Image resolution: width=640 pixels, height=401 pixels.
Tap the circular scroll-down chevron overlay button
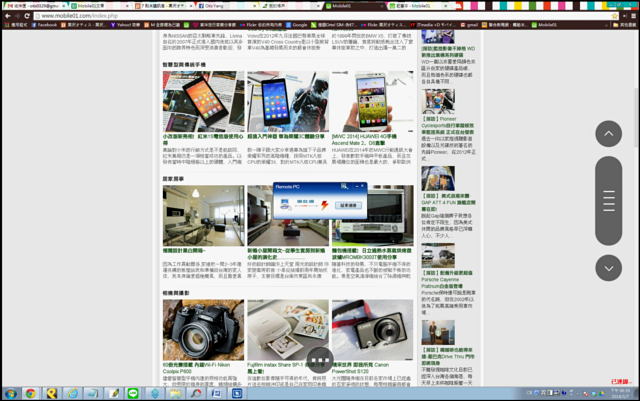click(609, 268)
